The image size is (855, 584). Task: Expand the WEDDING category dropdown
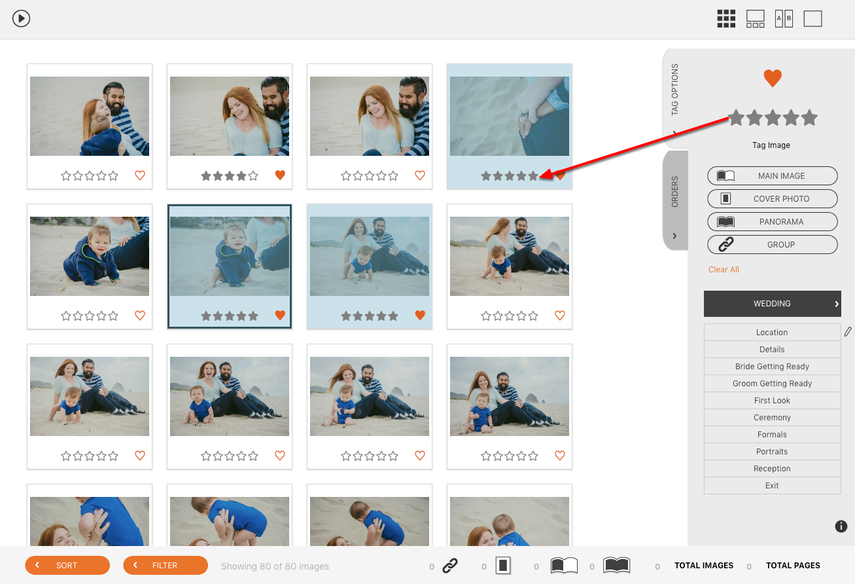(772, 304)
